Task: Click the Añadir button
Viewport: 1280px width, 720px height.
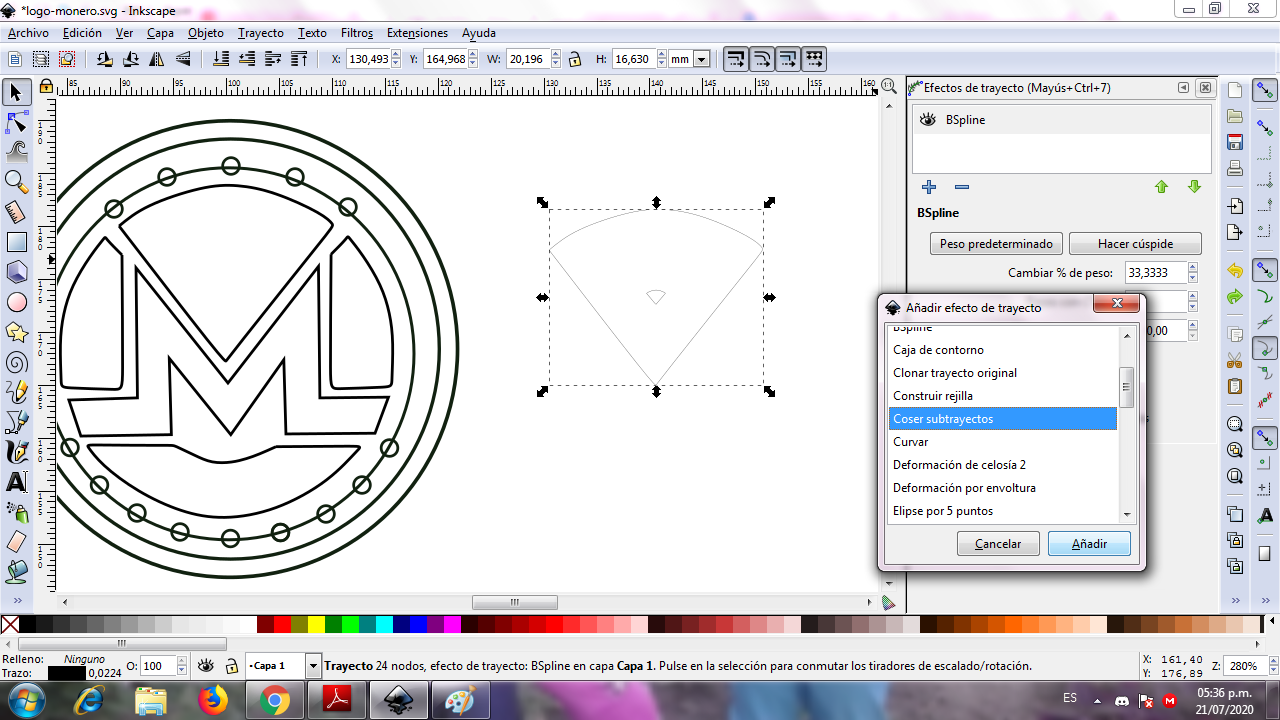Action: pyautogui.click(x=1089, y=544)
